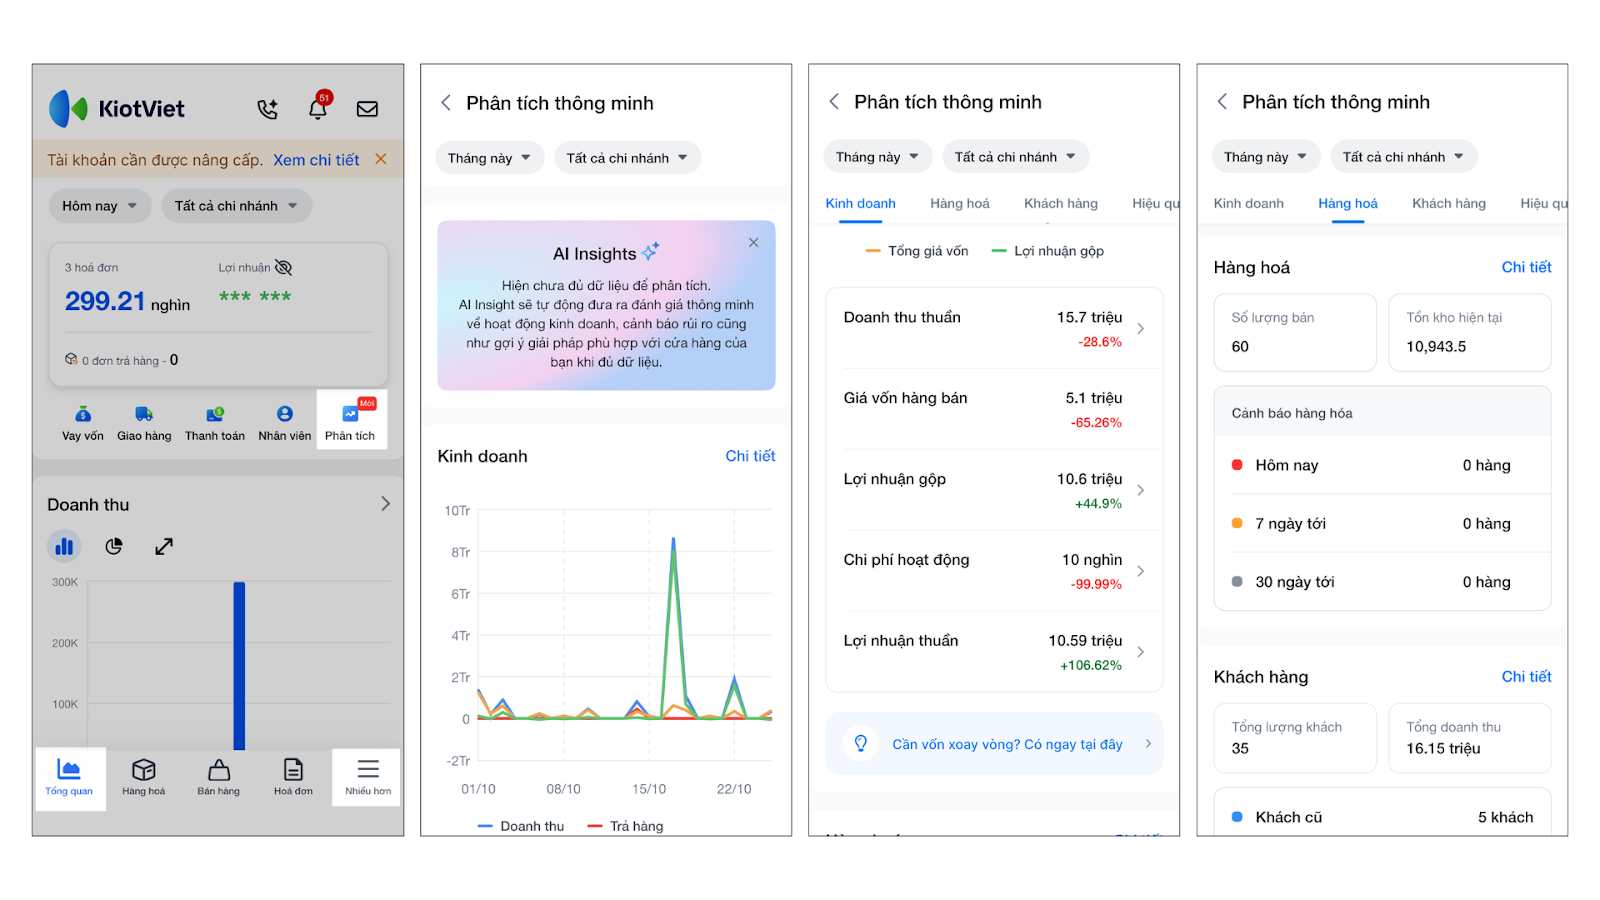
Task: Tap the phone support icon
Action: [267, 109]
